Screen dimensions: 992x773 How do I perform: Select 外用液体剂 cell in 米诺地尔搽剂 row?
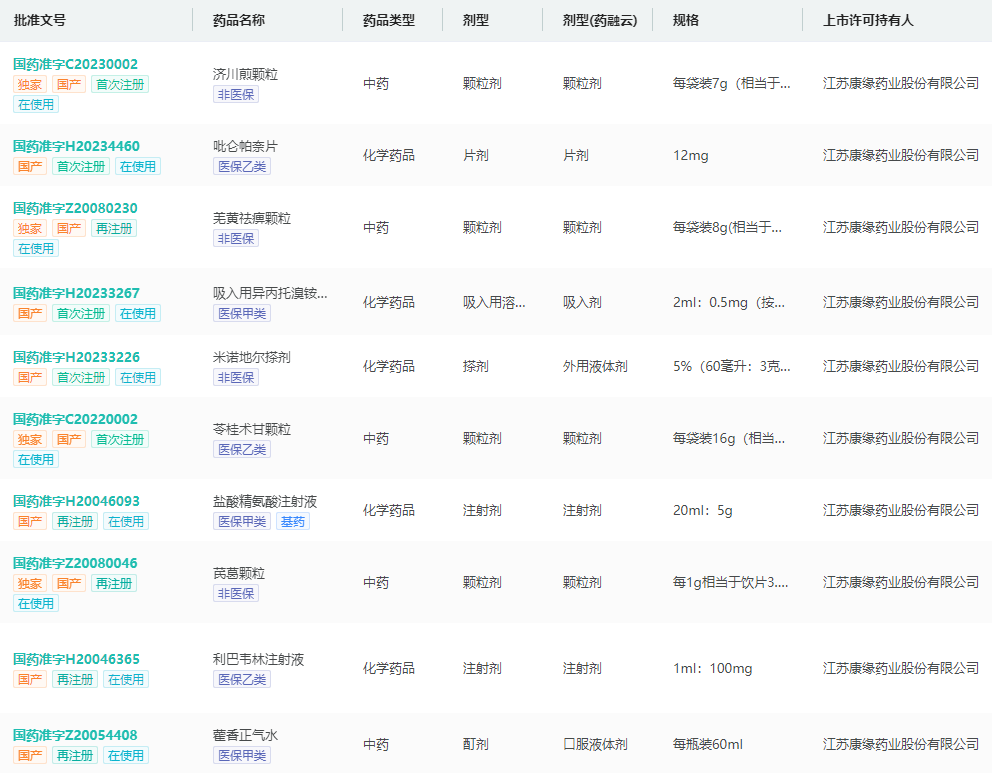(595, 366)
